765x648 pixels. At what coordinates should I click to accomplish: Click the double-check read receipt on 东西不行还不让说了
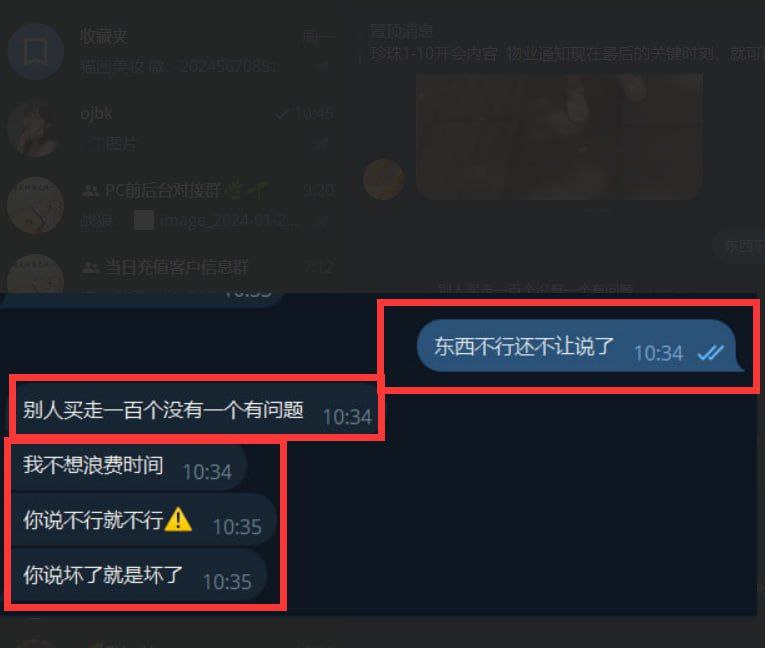click(x=710, y=352)
